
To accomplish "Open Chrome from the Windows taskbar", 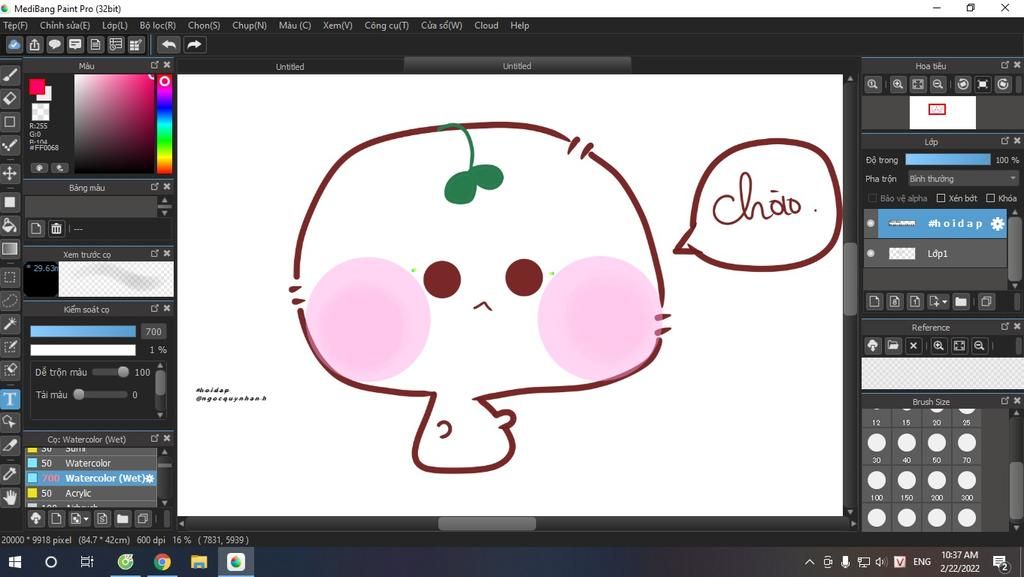I will pos(162,561).
